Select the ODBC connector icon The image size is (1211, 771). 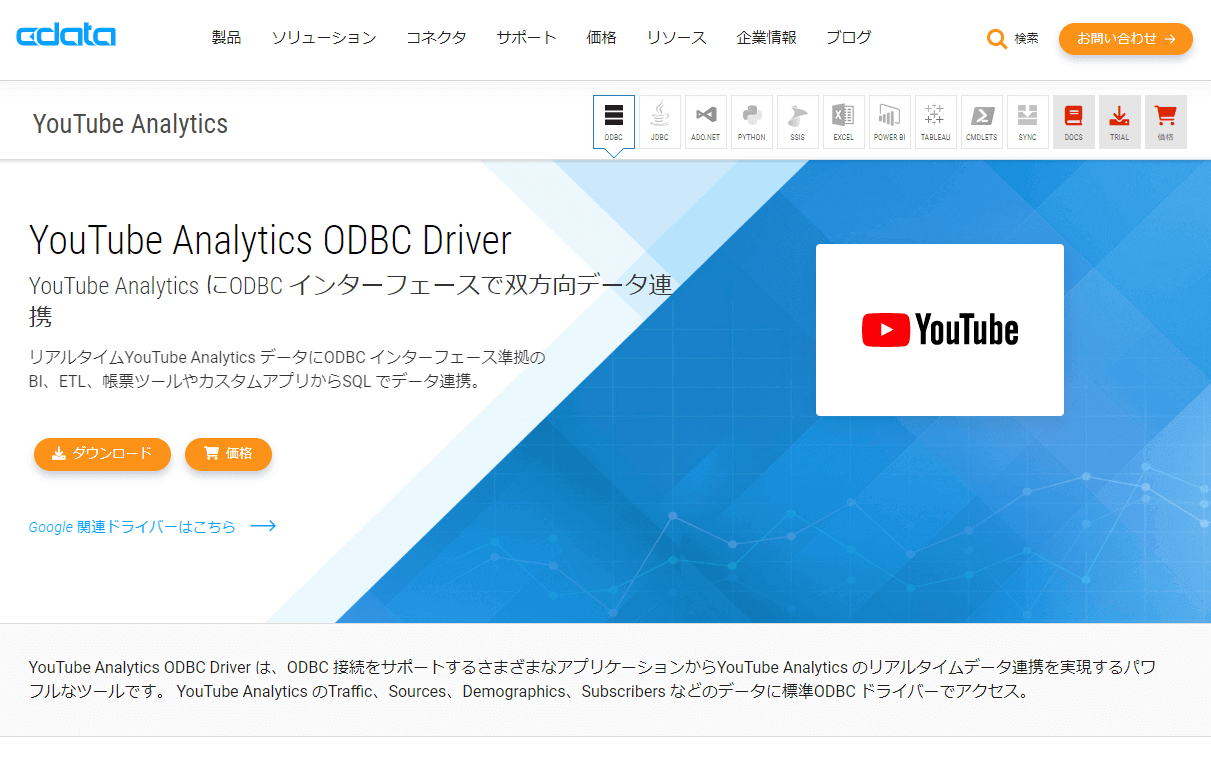[613, 120]
